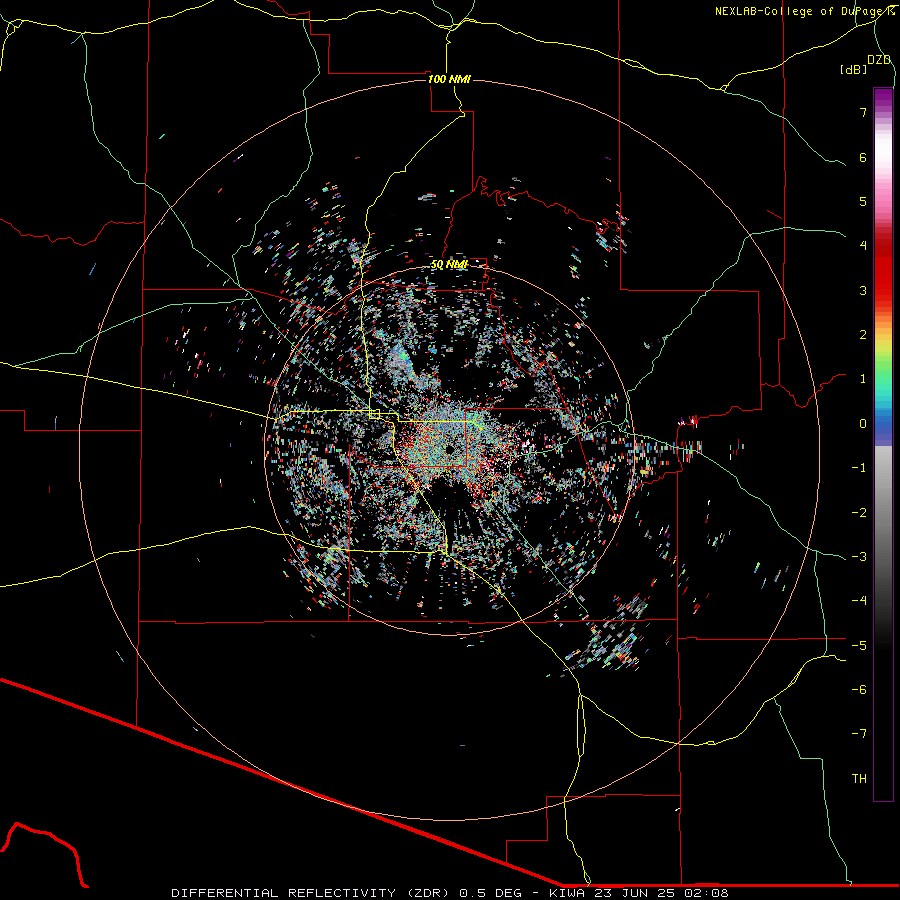
Task: Select the 3 value on the dB scale
Action: click(x=863, y=290)
